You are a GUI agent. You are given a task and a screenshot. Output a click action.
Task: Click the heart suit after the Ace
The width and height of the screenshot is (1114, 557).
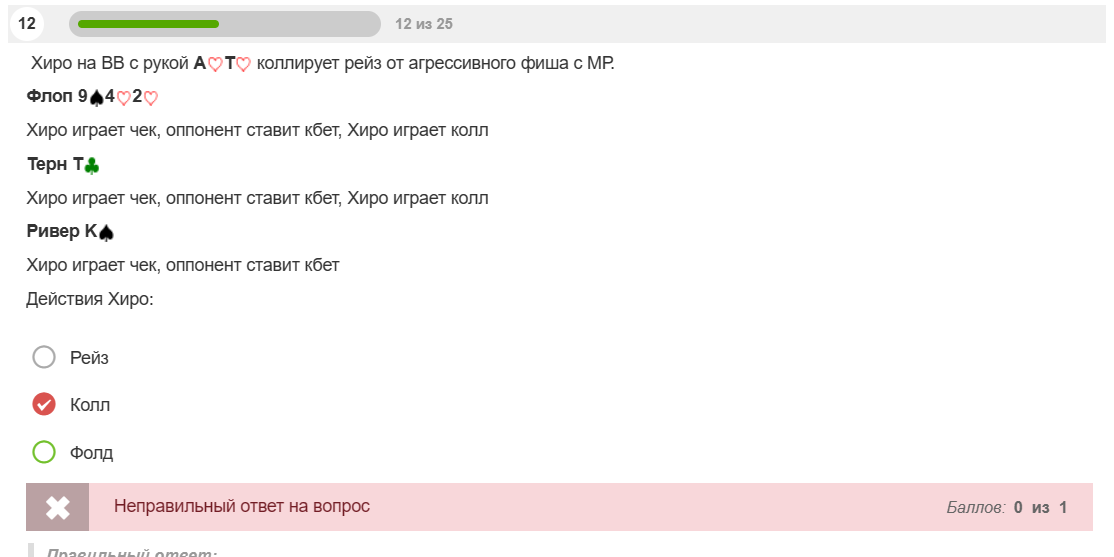215,65
